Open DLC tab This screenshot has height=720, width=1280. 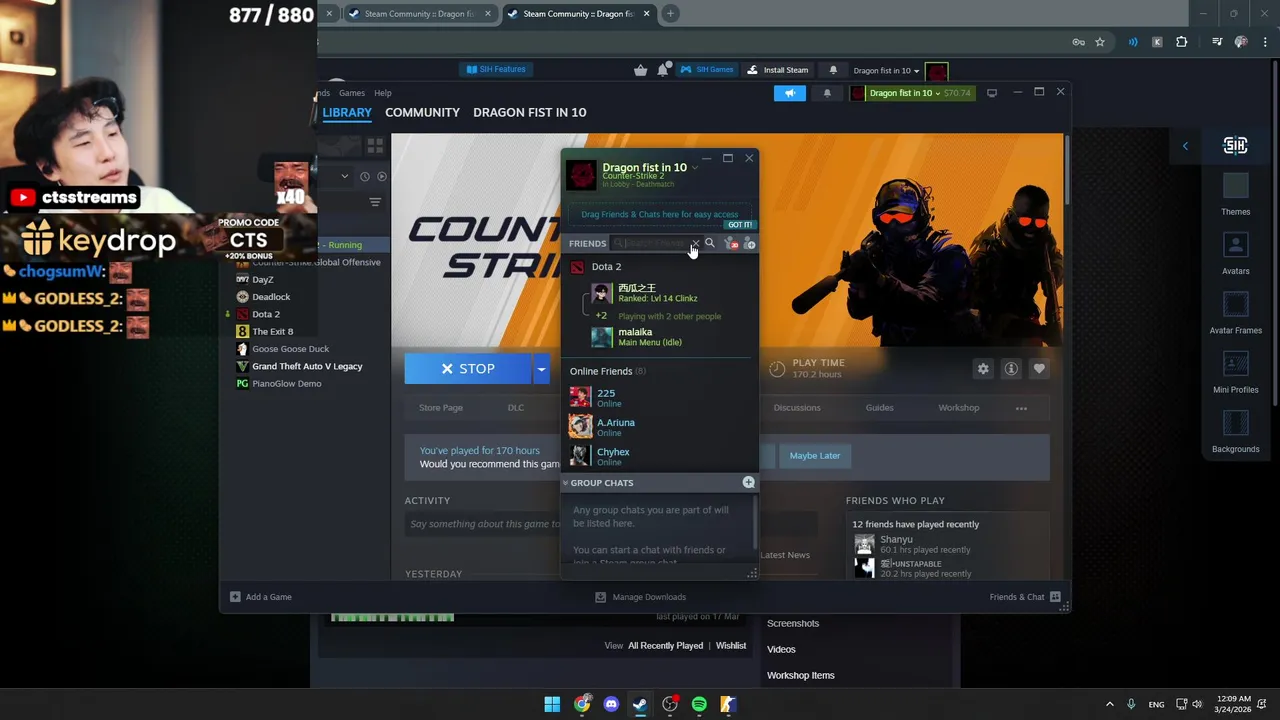516,408
